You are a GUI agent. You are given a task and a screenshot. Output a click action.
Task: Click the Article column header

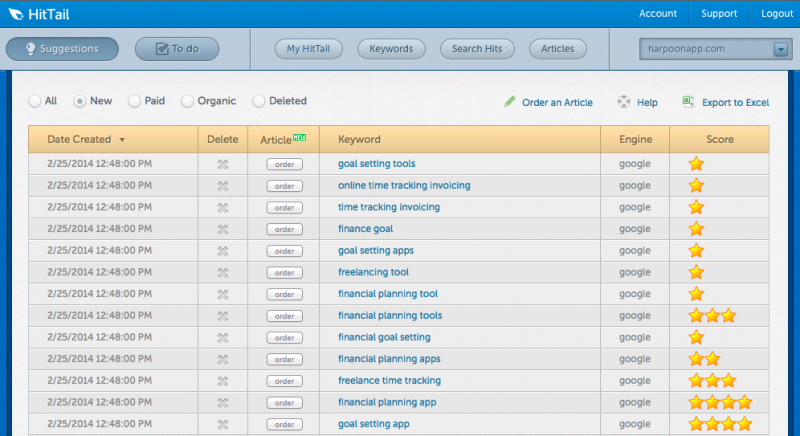284,139
